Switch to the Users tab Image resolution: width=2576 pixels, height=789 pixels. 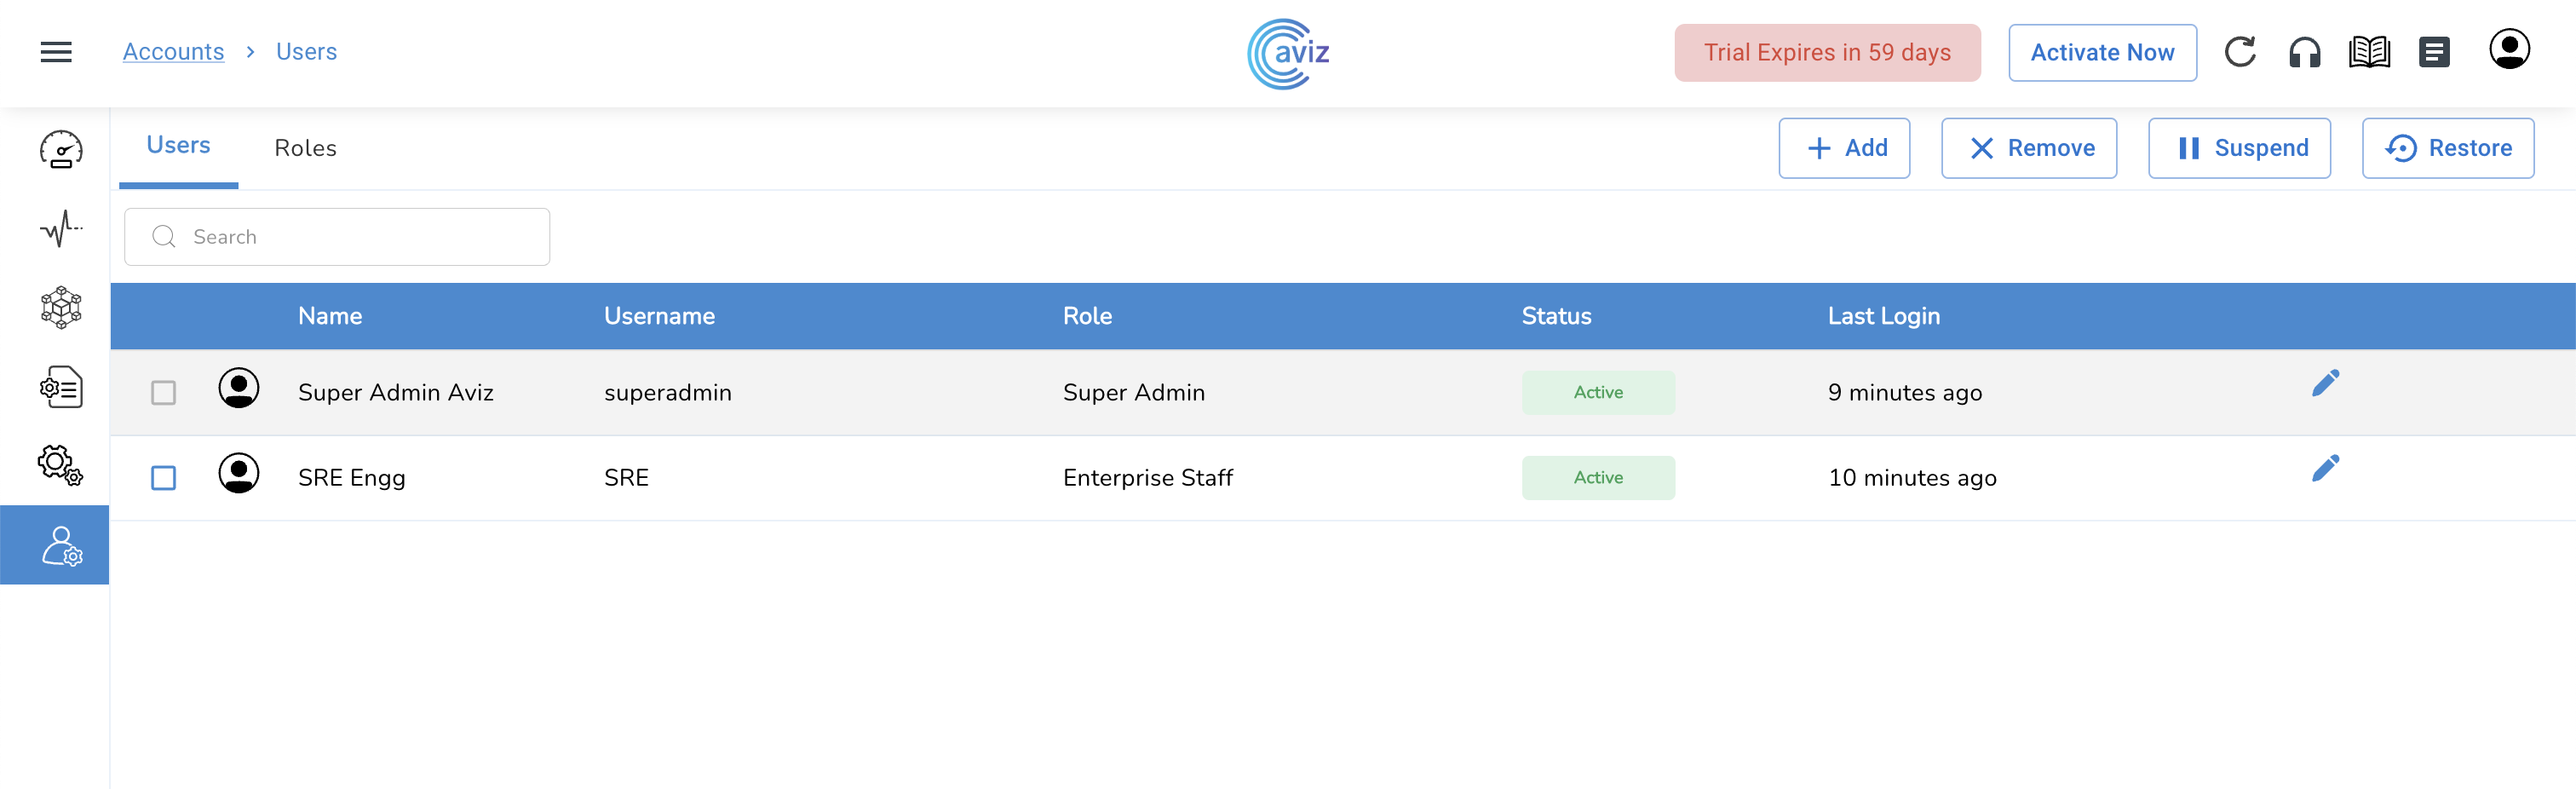coord(178,146)
